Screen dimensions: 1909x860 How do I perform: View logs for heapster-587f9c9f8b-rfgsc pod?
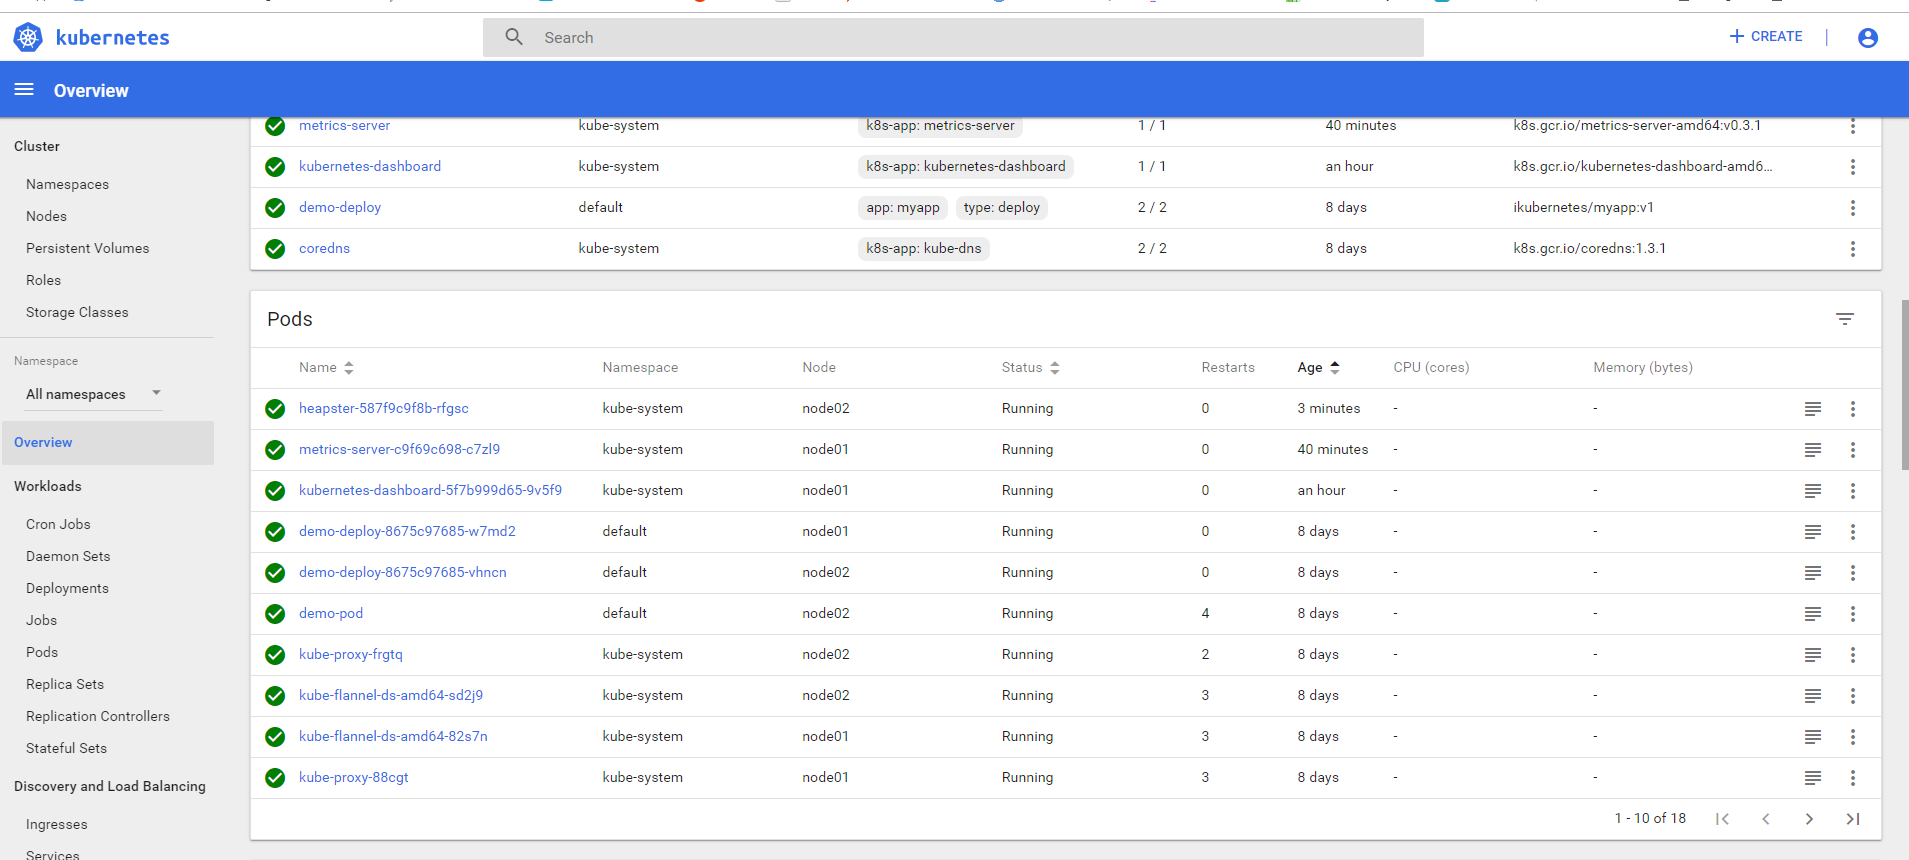click(1813, 409)
